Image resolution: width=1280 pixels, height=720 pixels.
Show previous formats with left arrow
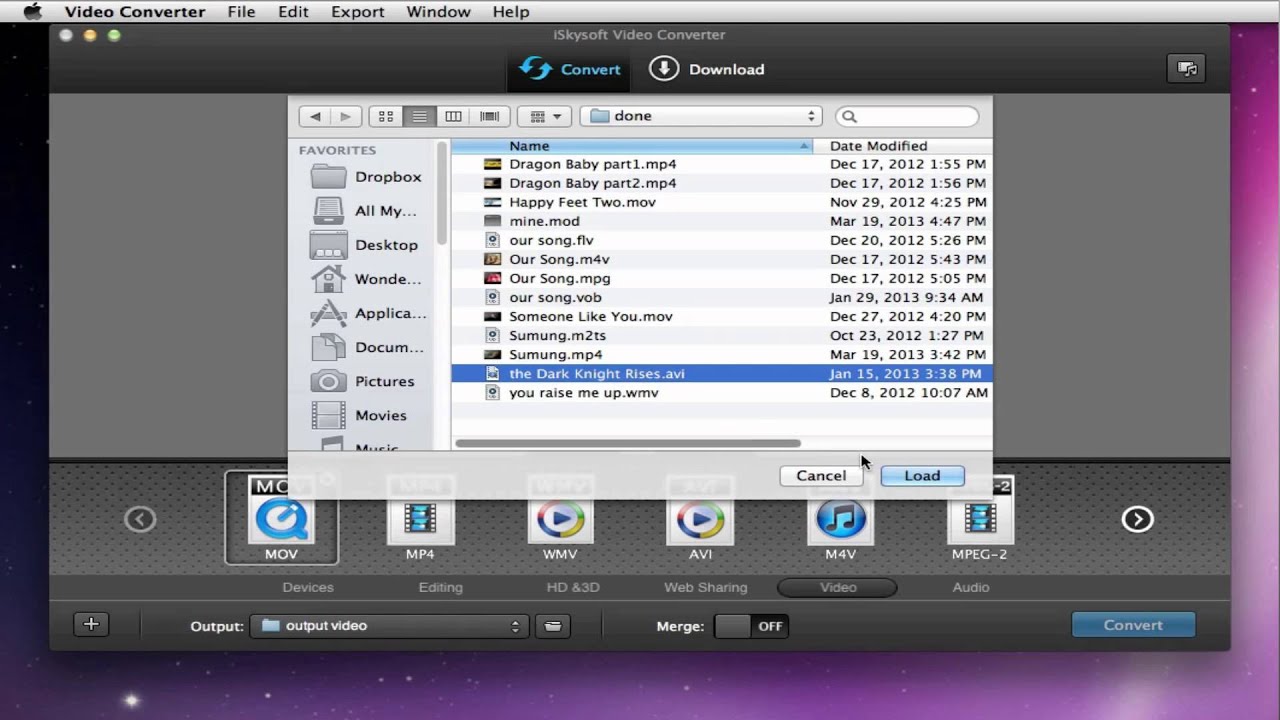tap(140, 519)
